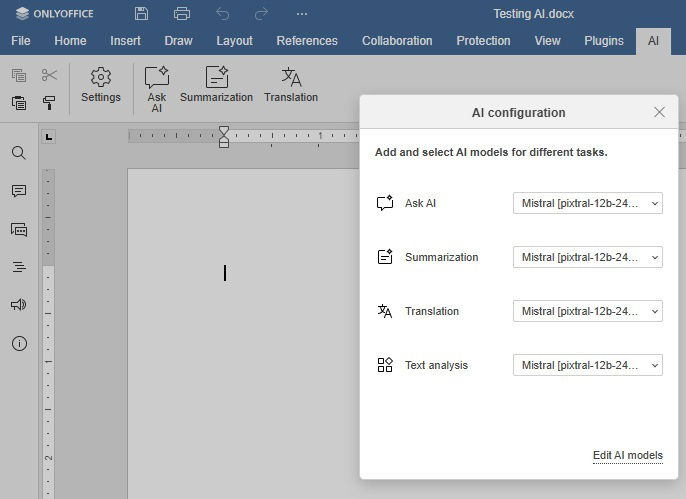Click the Copy style paint roller icon
This screenshot has height=499, width=686.
(x=49, y=103)
